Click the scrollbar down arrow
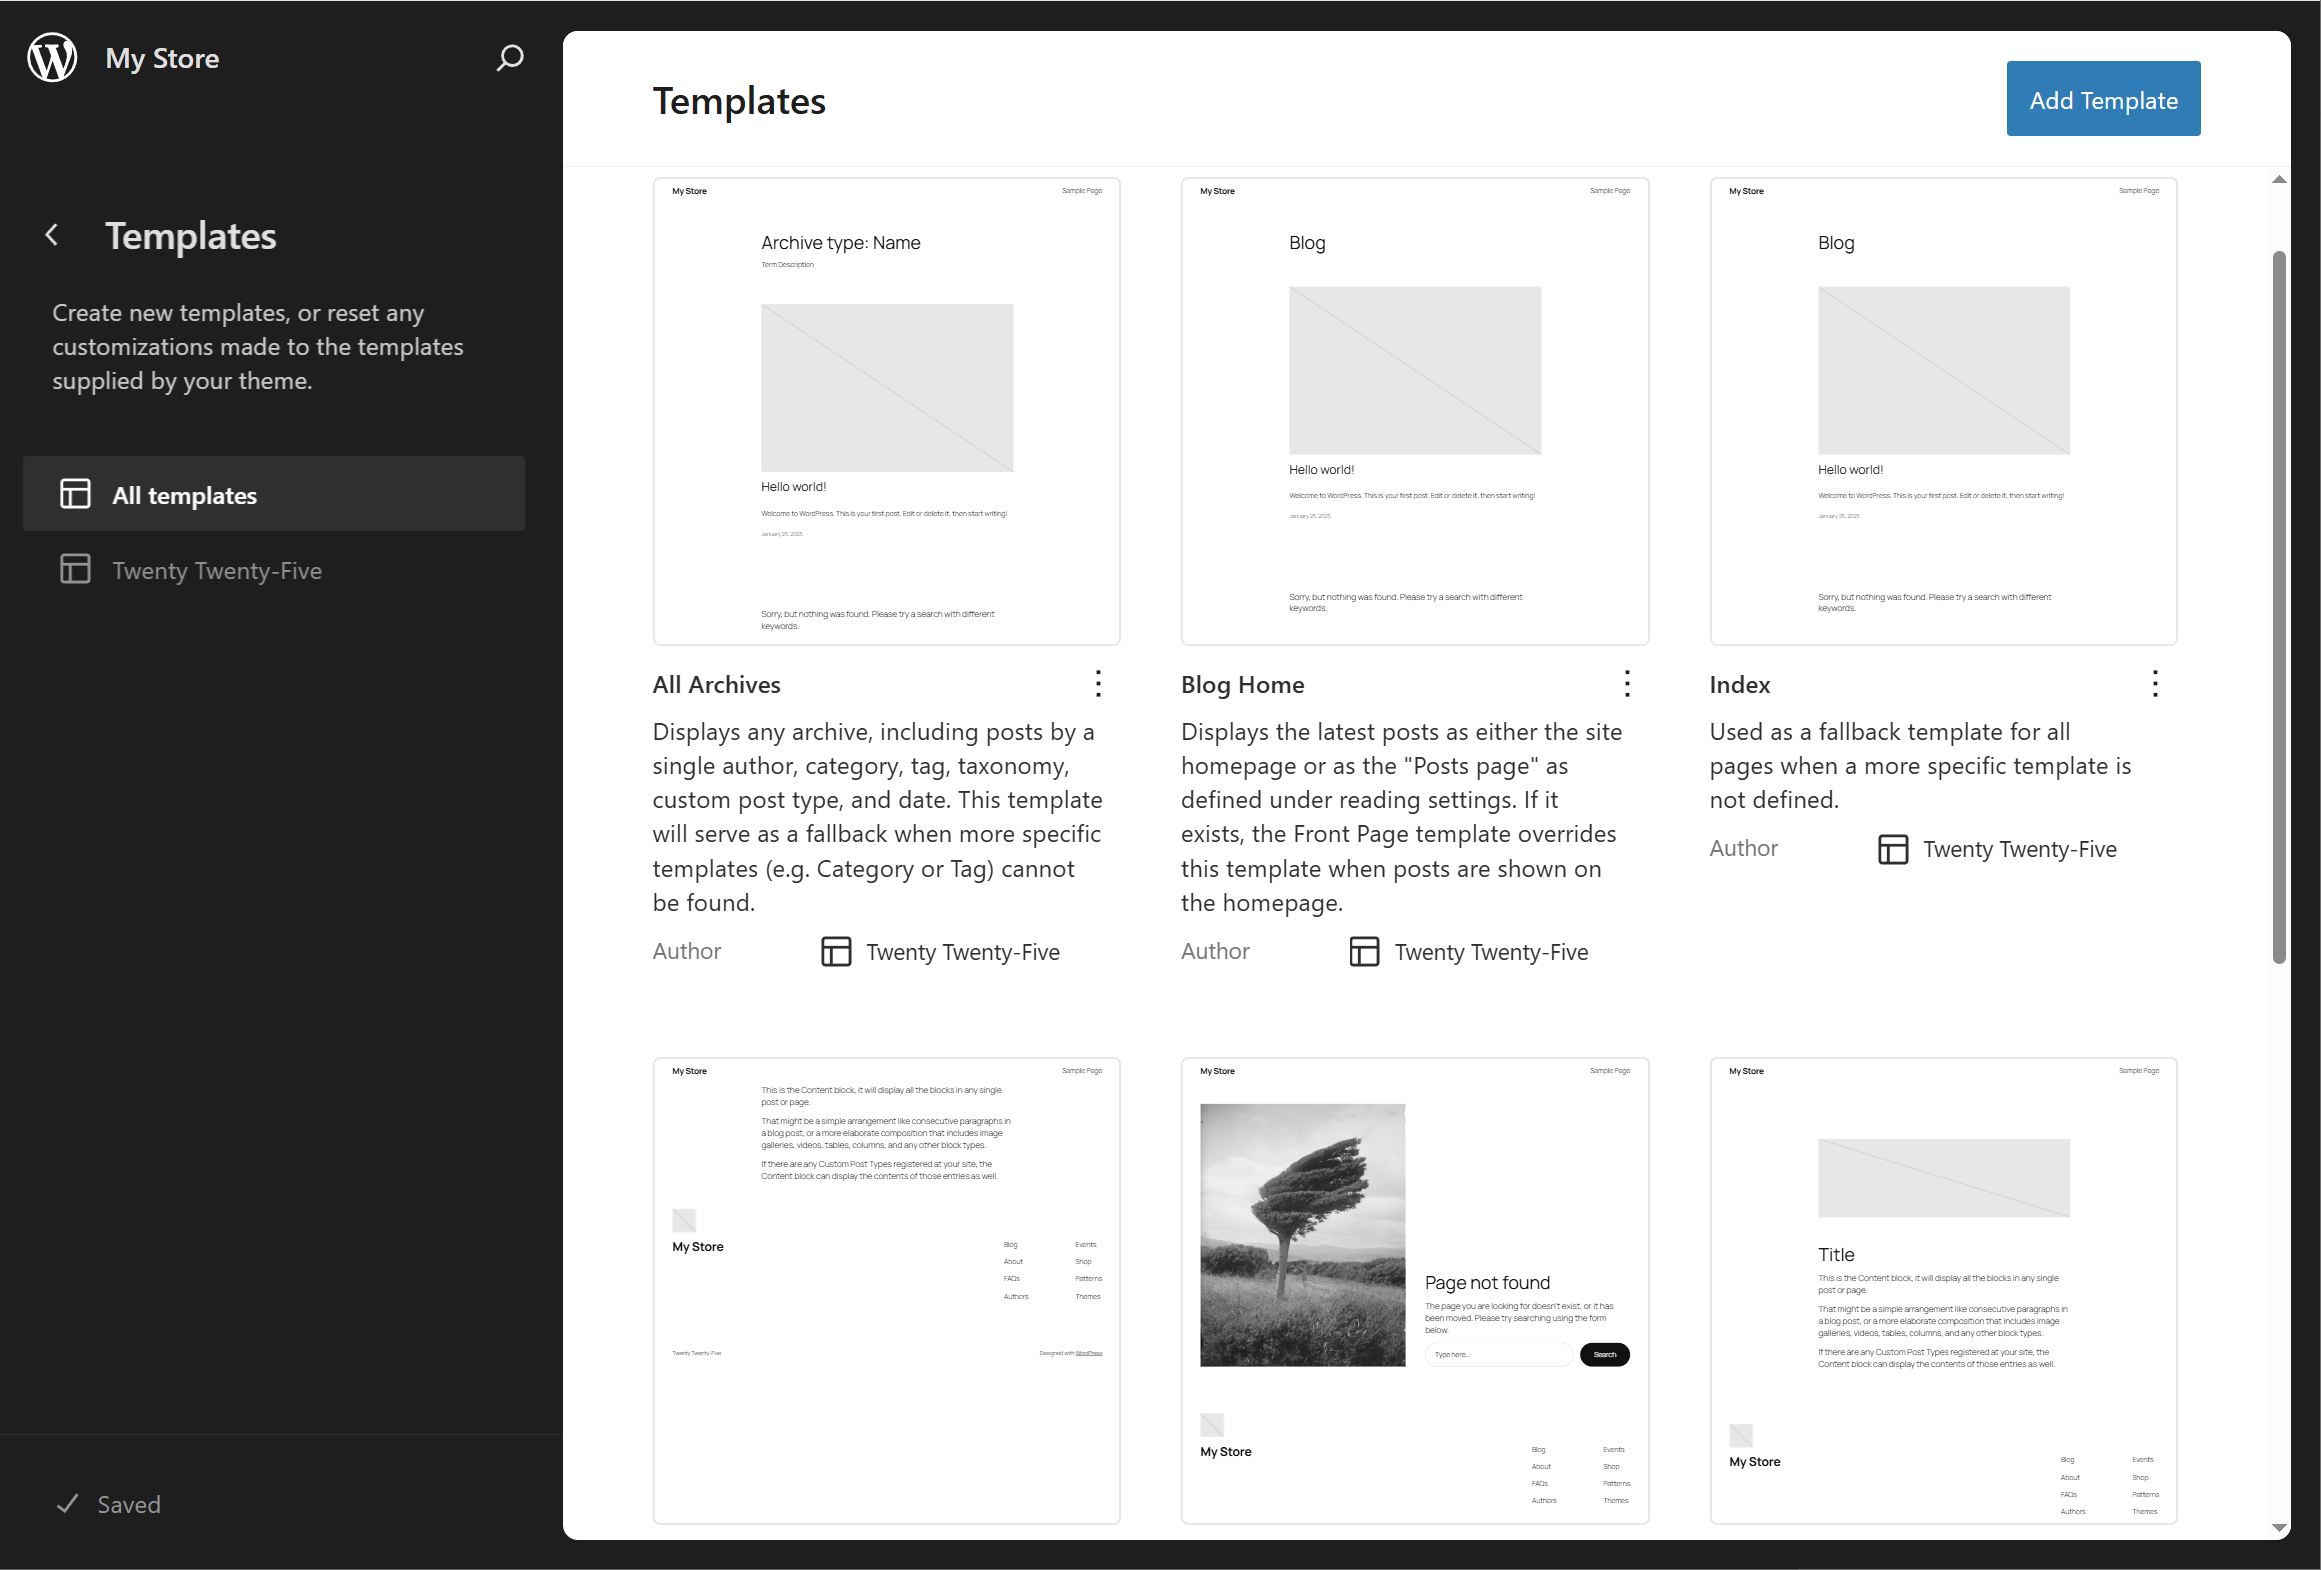The height and width of the screenshot is (1570, 2321). [x=2279, y=1528]
